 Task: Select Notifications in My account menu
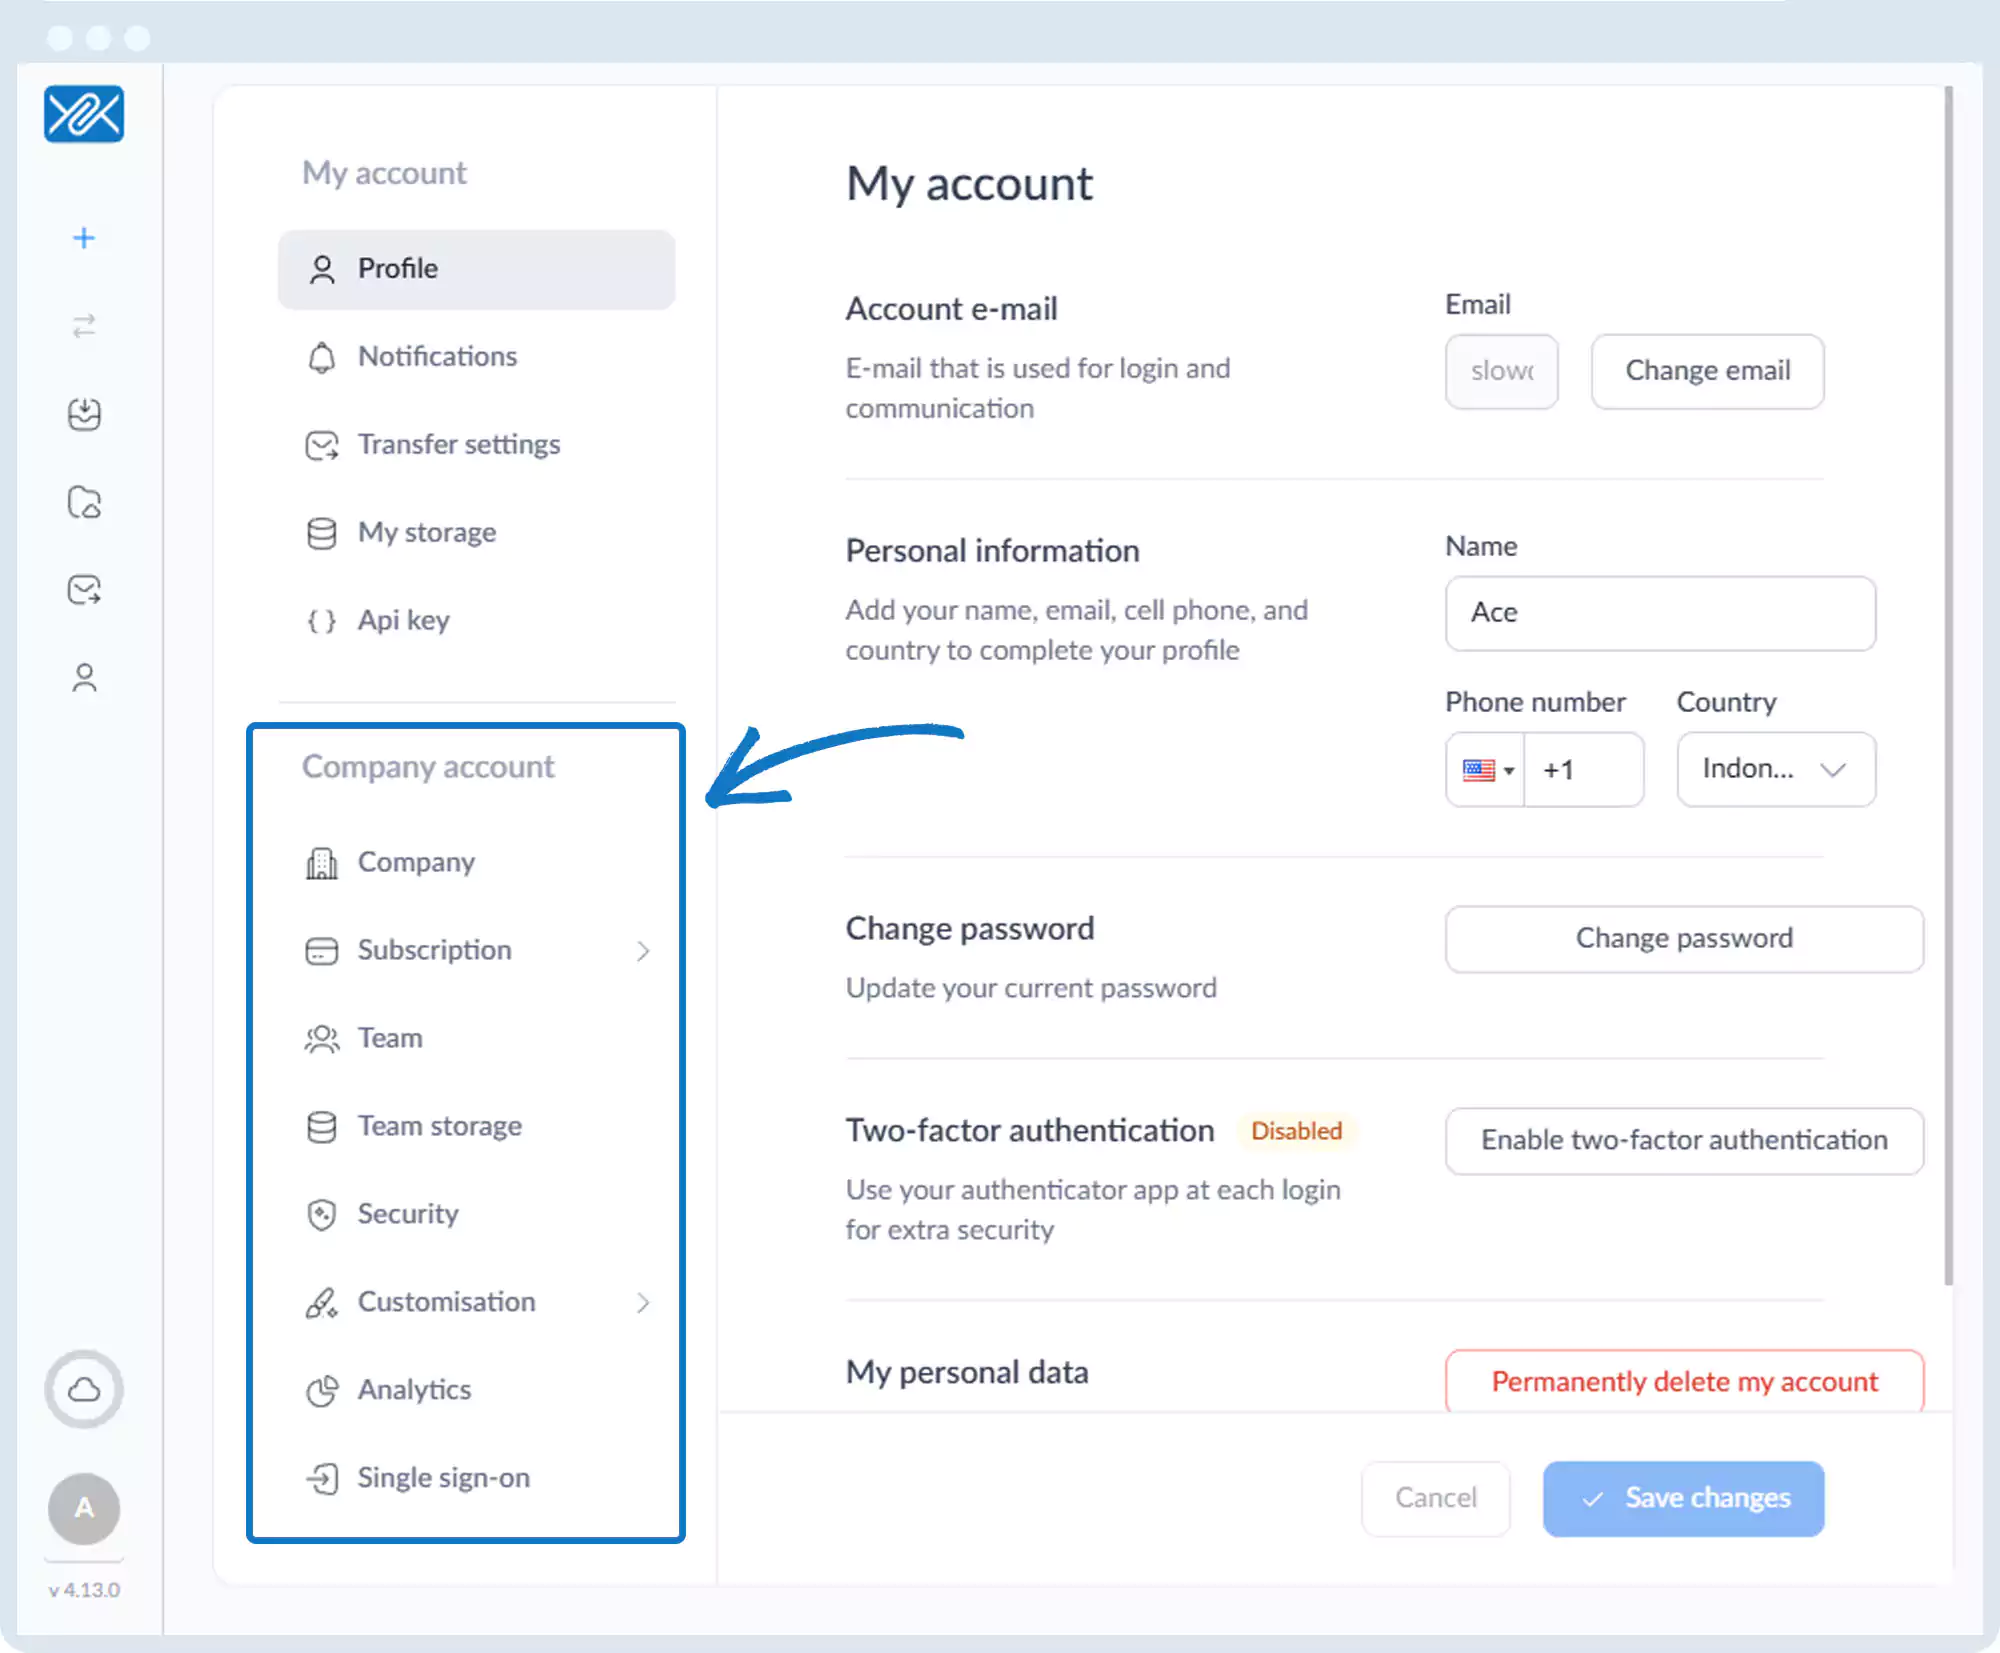pyautogui.click(x=437, y=357)
